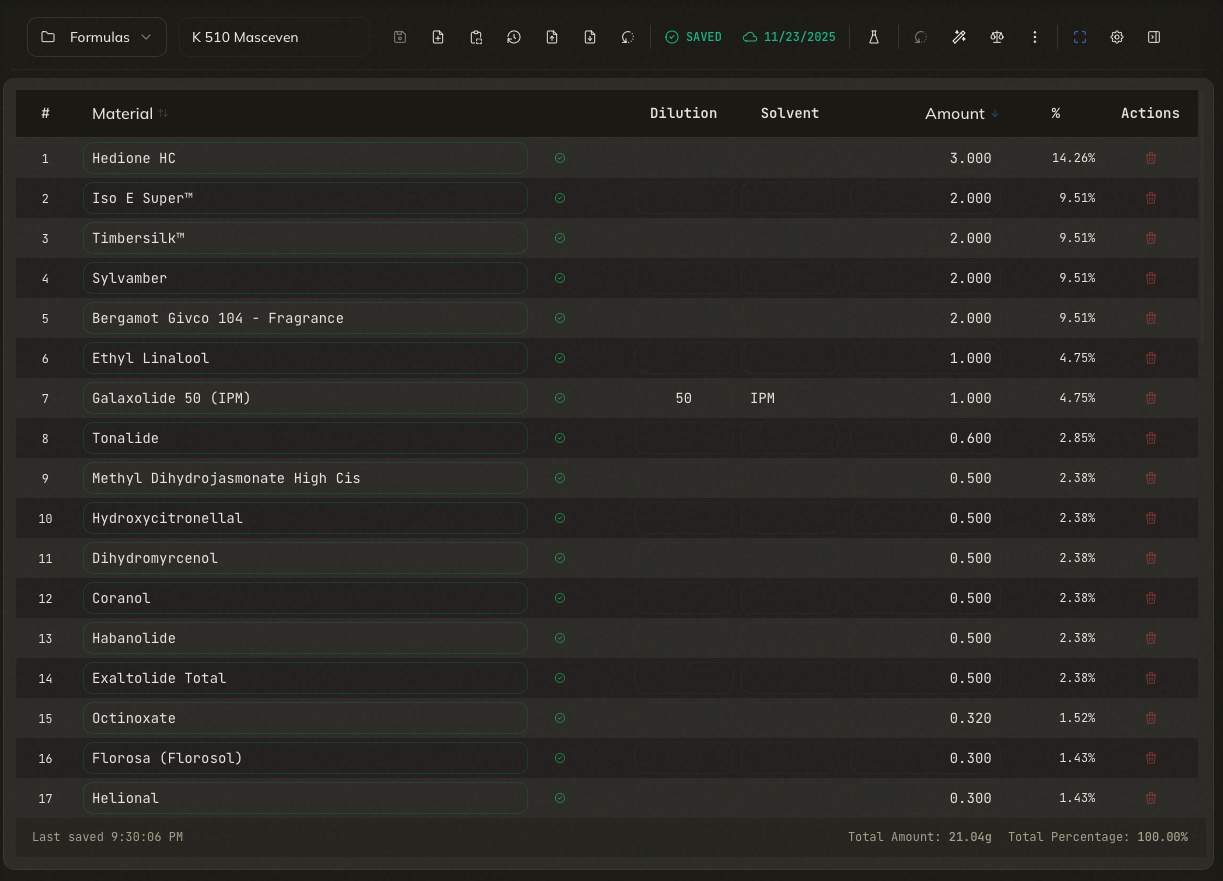
Task: Toggle fullscreen mode icon
Action: [1080, 37]
